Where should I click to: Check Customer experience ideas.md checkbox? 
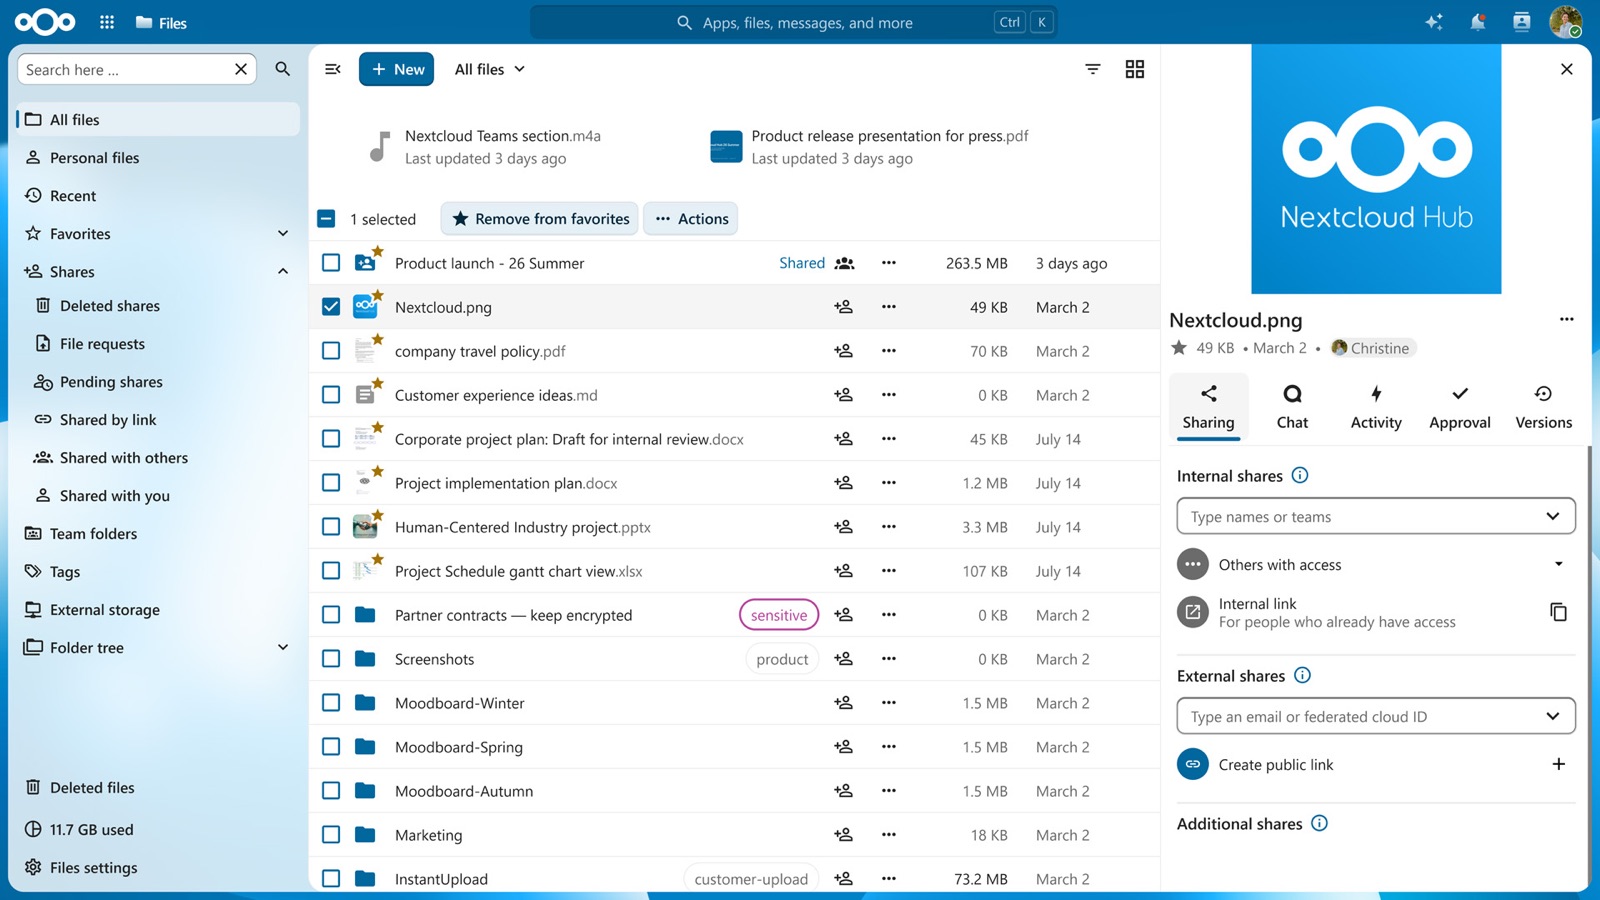(331, 395)
